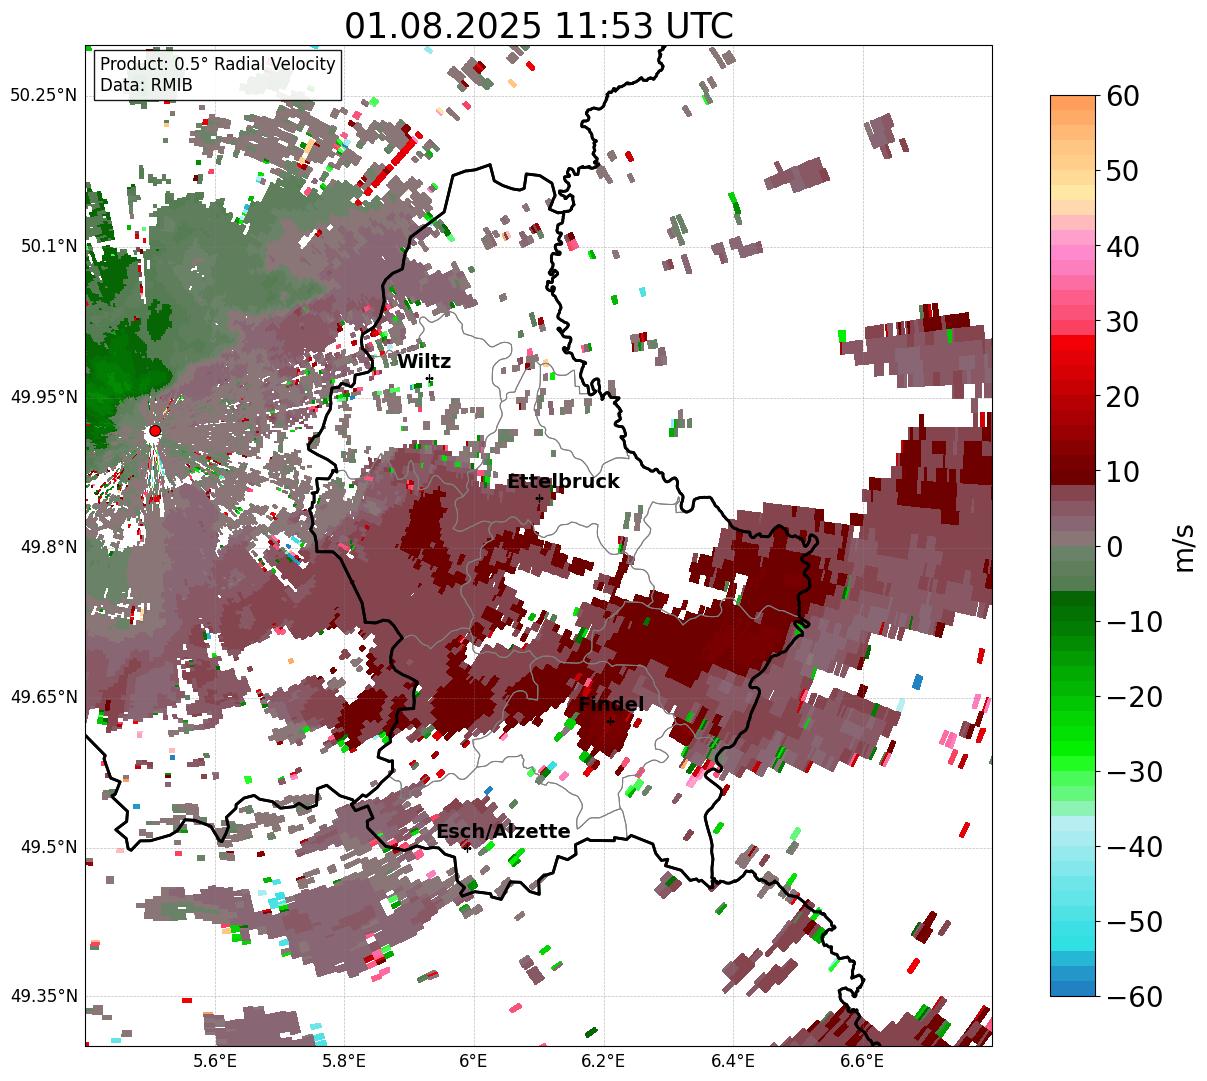The image size is (1207, 1081).
Task: Click the 6.2°E longitude label
Action: coord(603,1061)
